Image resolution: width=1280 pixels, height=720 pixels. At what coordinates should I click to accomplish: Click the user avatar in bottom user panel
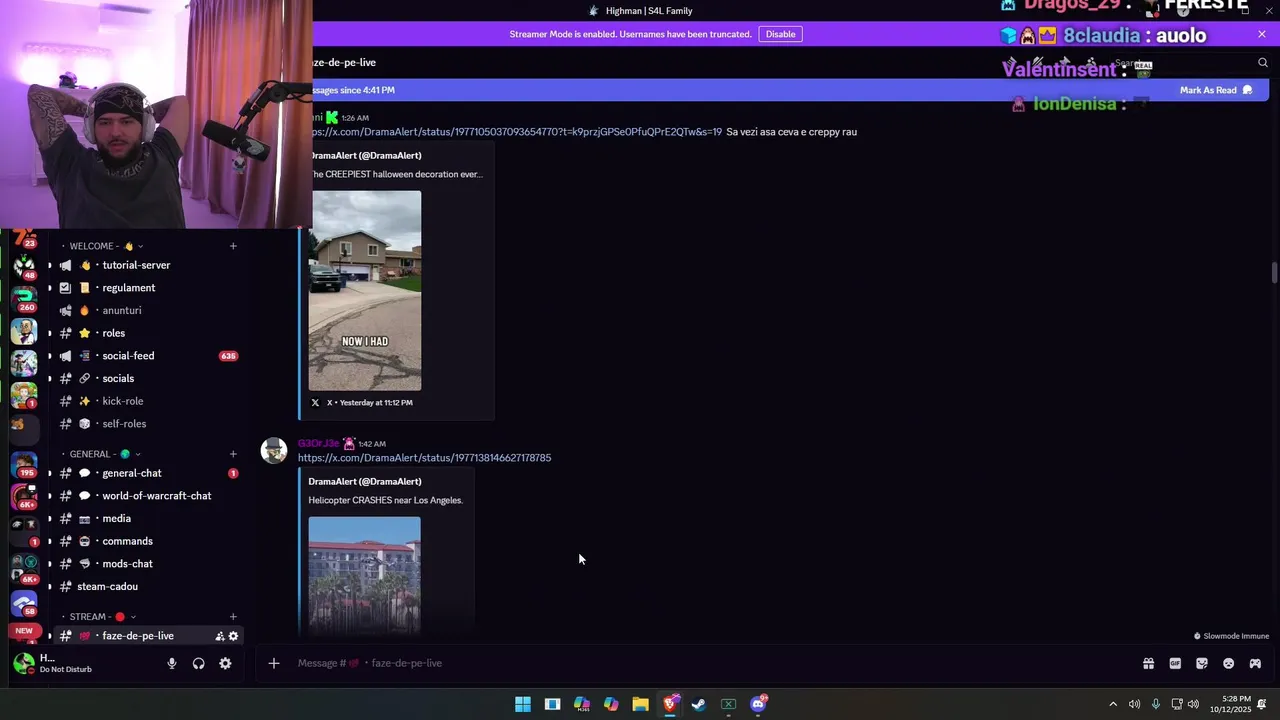tap(24, 663)
